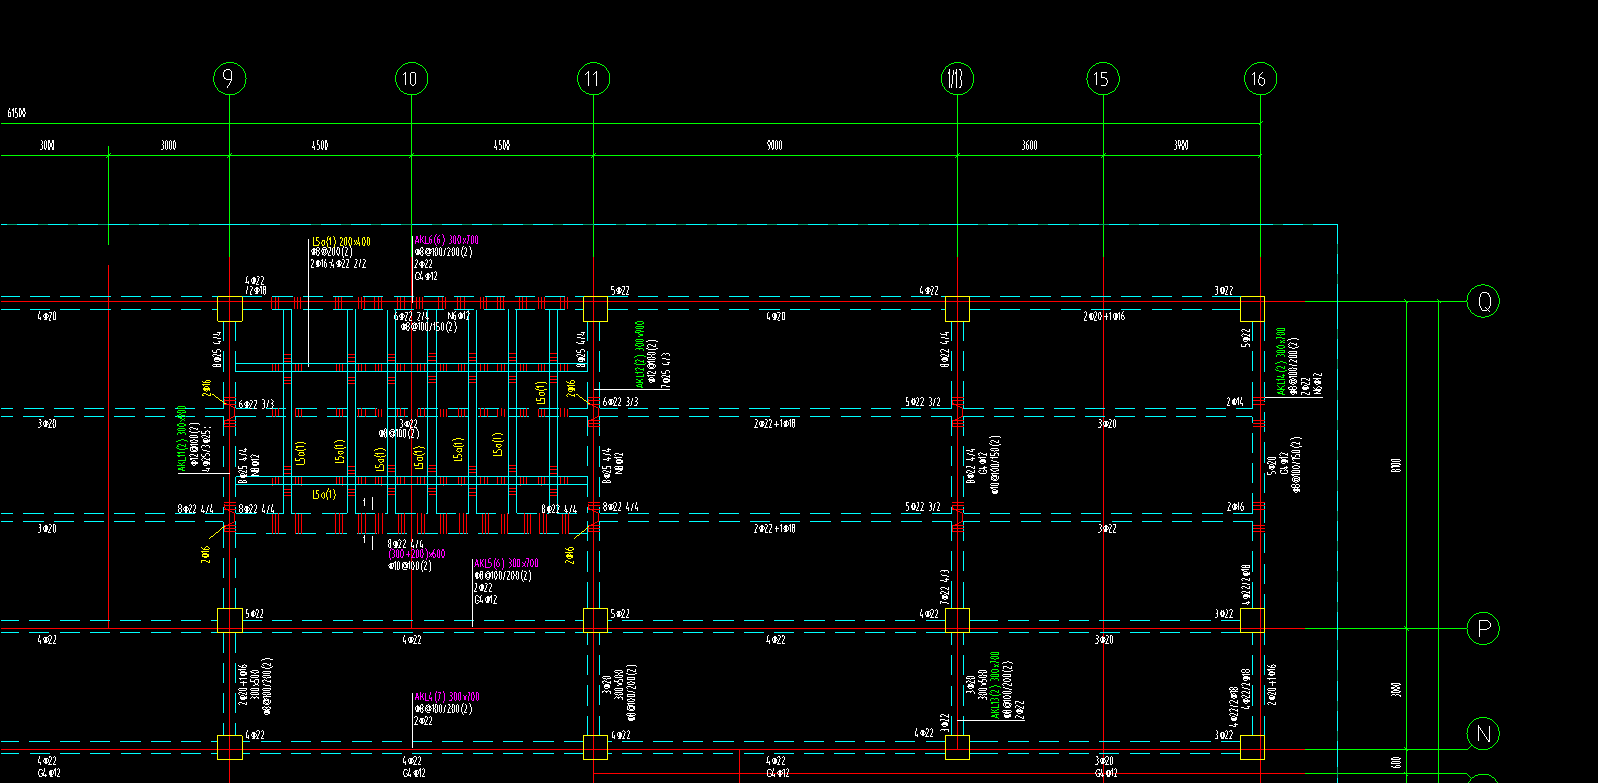Image resolution: width=1598 pixels, height=783 pixels.
Task: Select the column at axes 9 and N
Action: click(230, 747)
